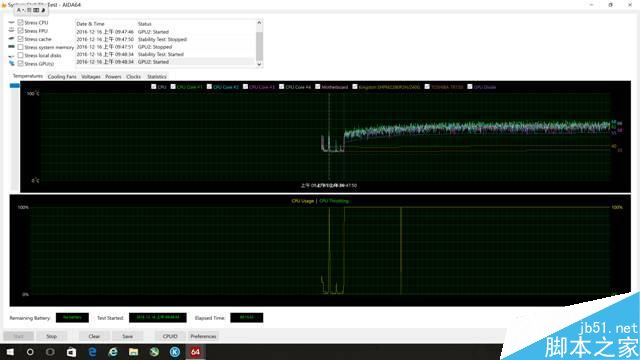Toggle the Stress CPU checkbox
The image size is (640, 360).
(20, 22)
